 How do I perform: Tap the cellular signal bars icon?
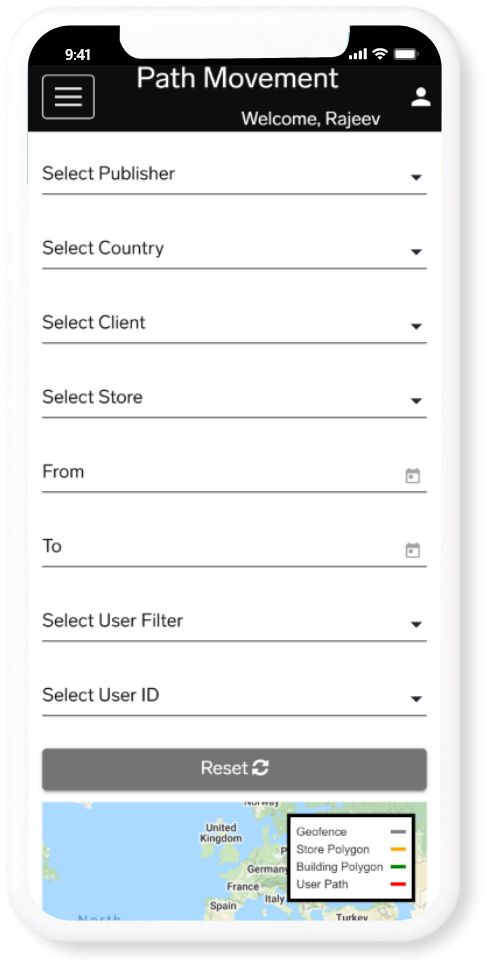pos(358,54)
